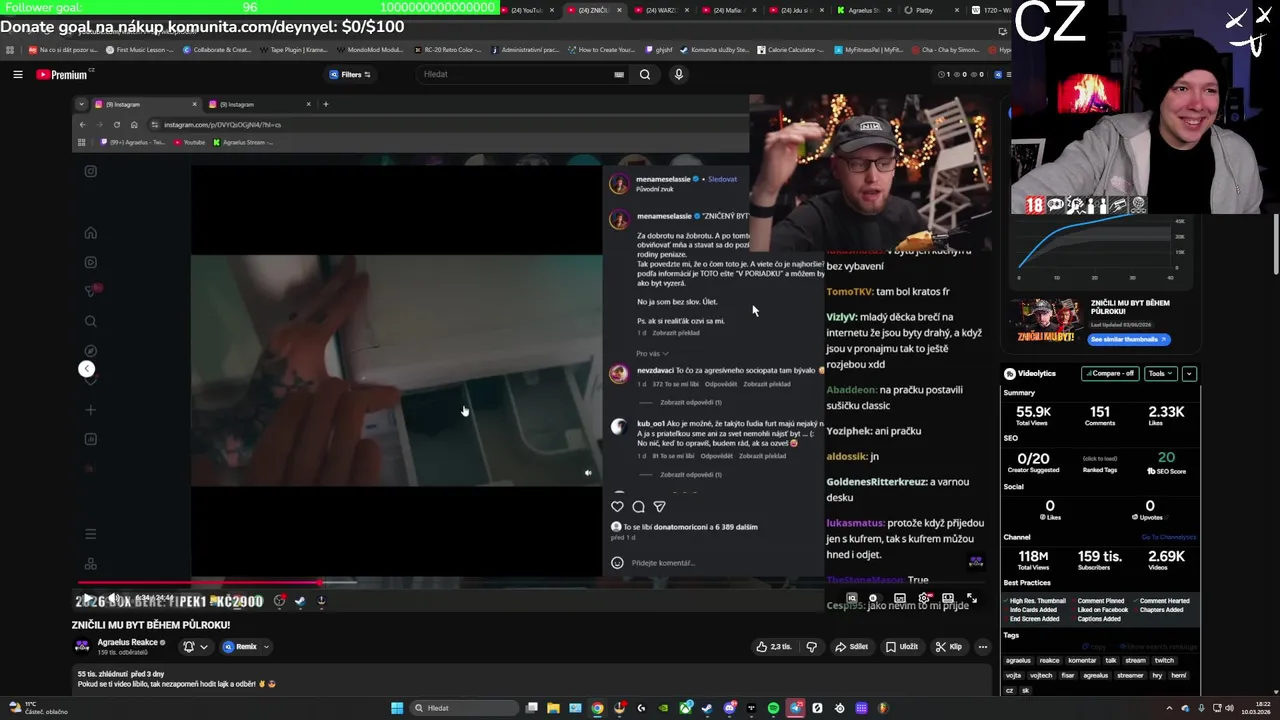Open the on-screen keyboard icon in the search box
The height and width of the screenshot is (720, 1280).
619,74
